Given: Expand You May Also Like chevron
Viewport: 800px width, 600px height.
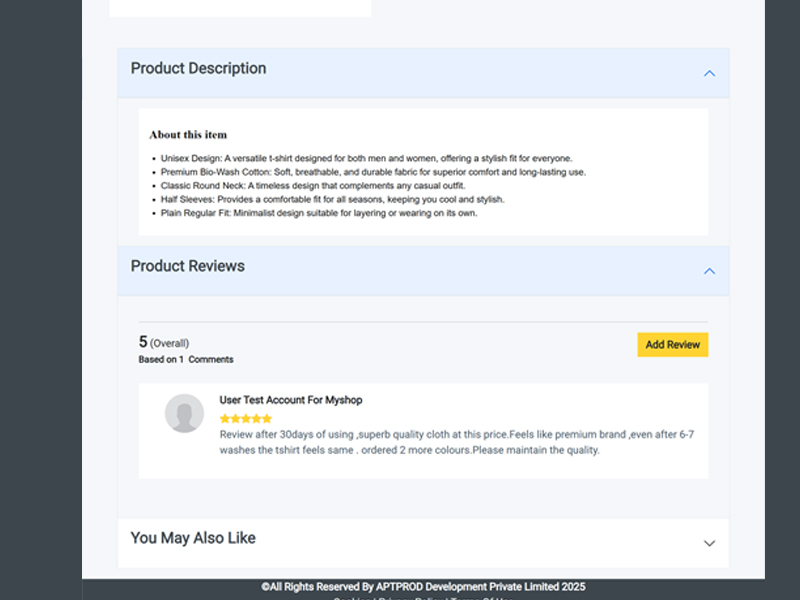Looking at the screenshot, I should 709,543.
